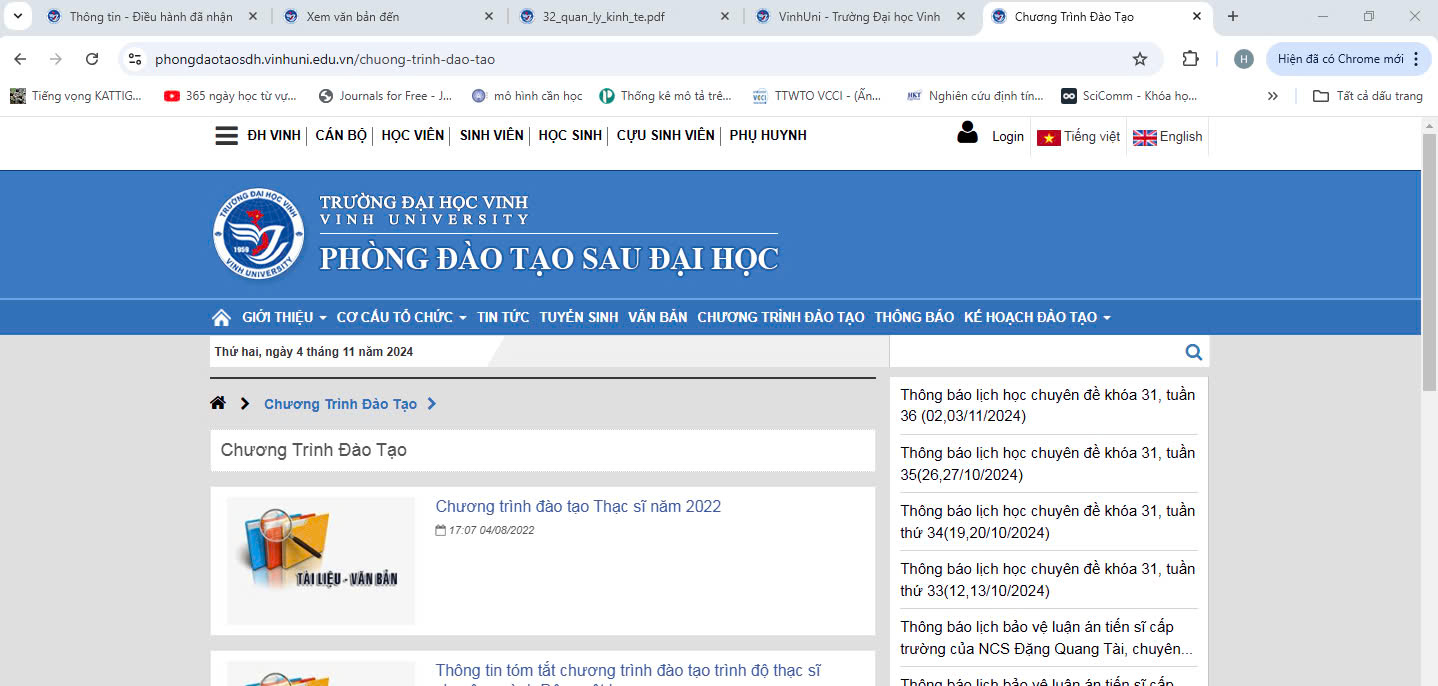The image size is (1438, 686).
Task: Click the Login link
Action: [1008, 137]
